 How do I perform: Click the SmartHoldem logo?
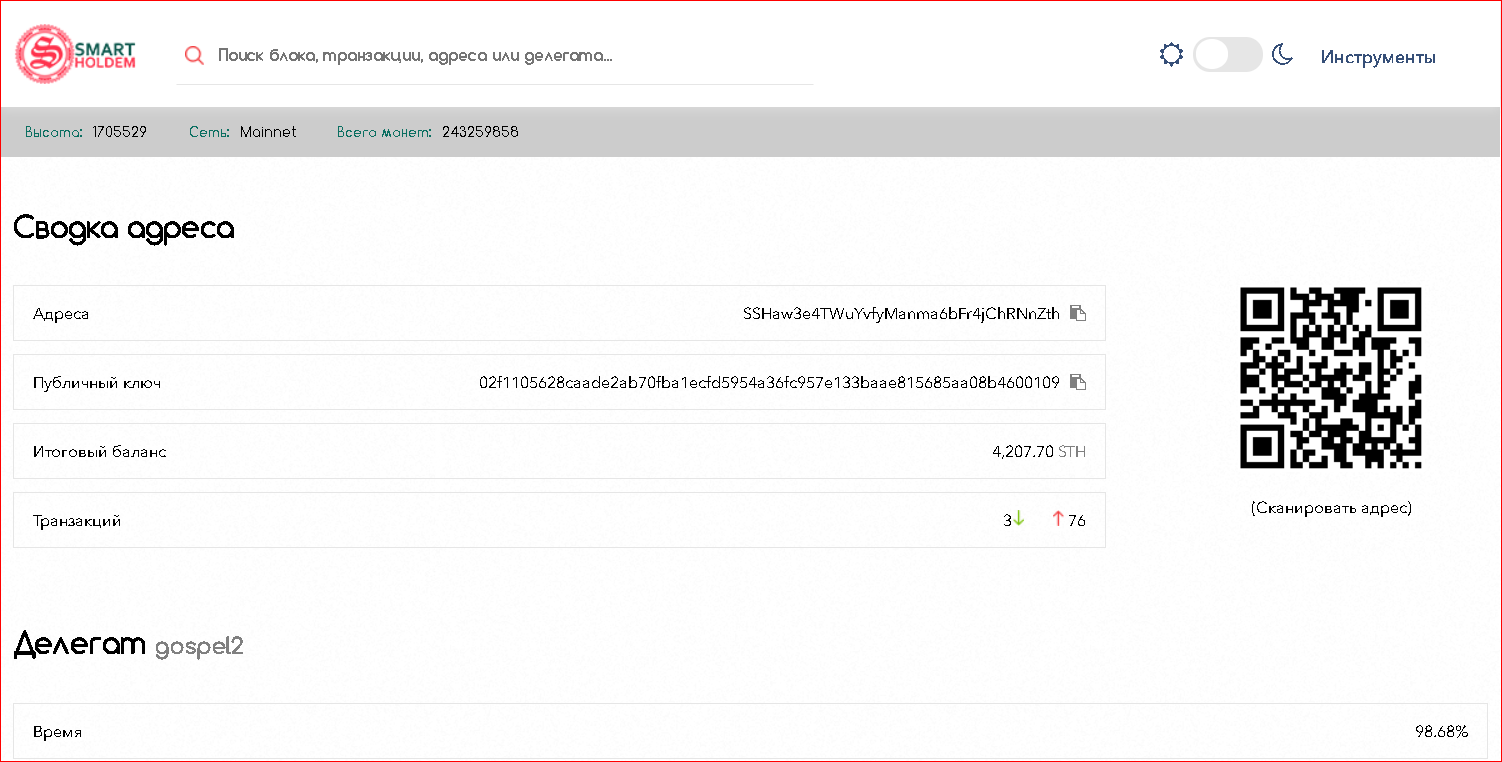tap(76, 54)
